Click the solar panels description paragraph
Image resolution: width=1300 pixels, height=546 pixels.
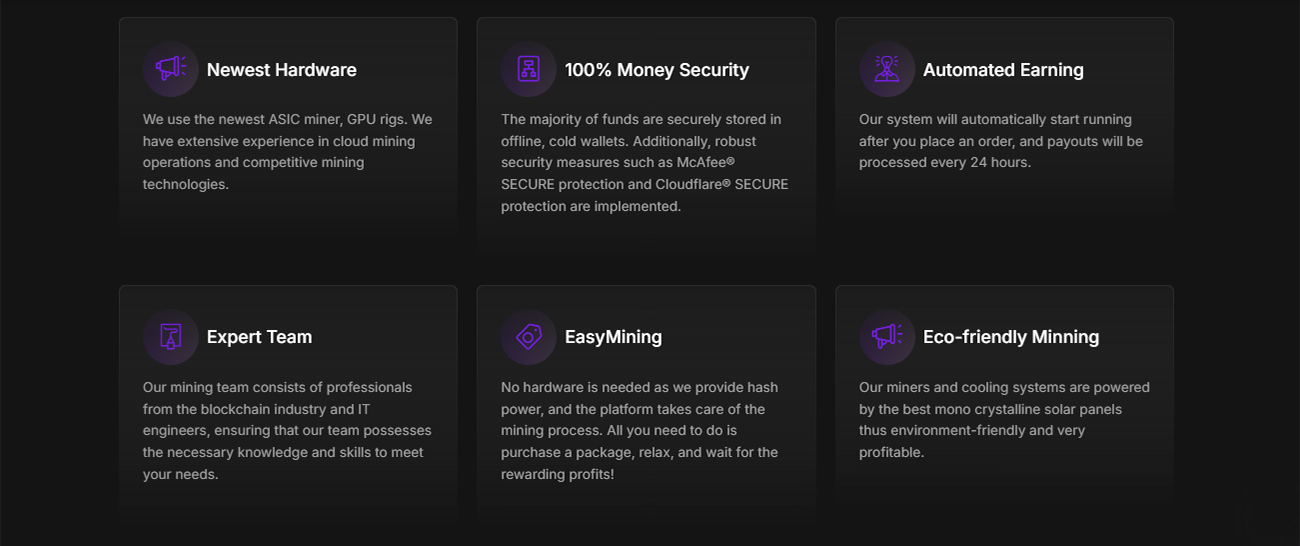tap(1005, 420)
